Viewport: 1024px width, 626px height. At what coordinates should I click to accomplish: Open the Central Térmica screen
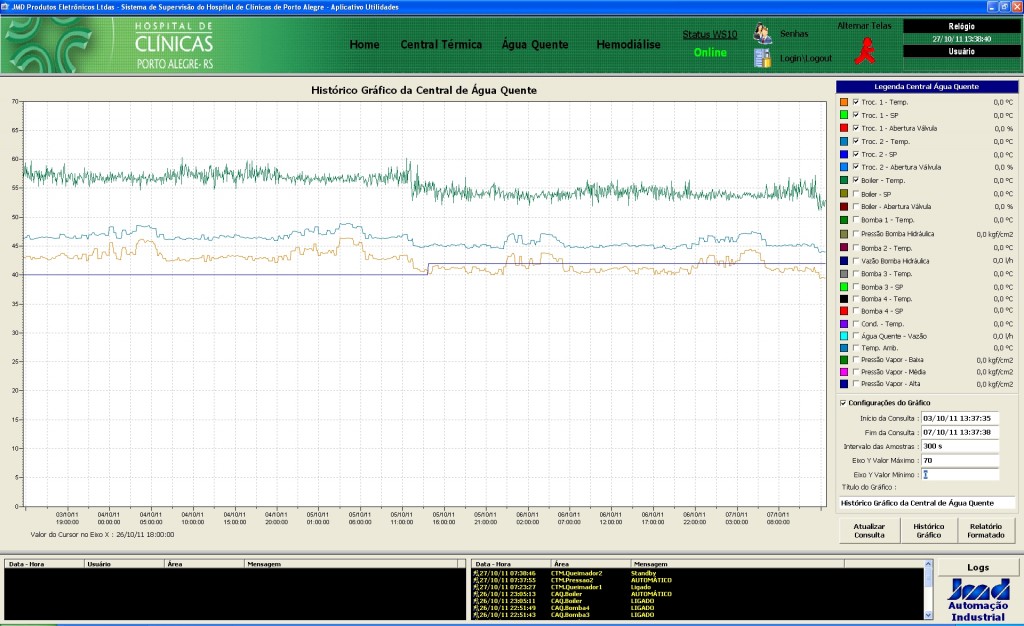[x=441, y=44]
